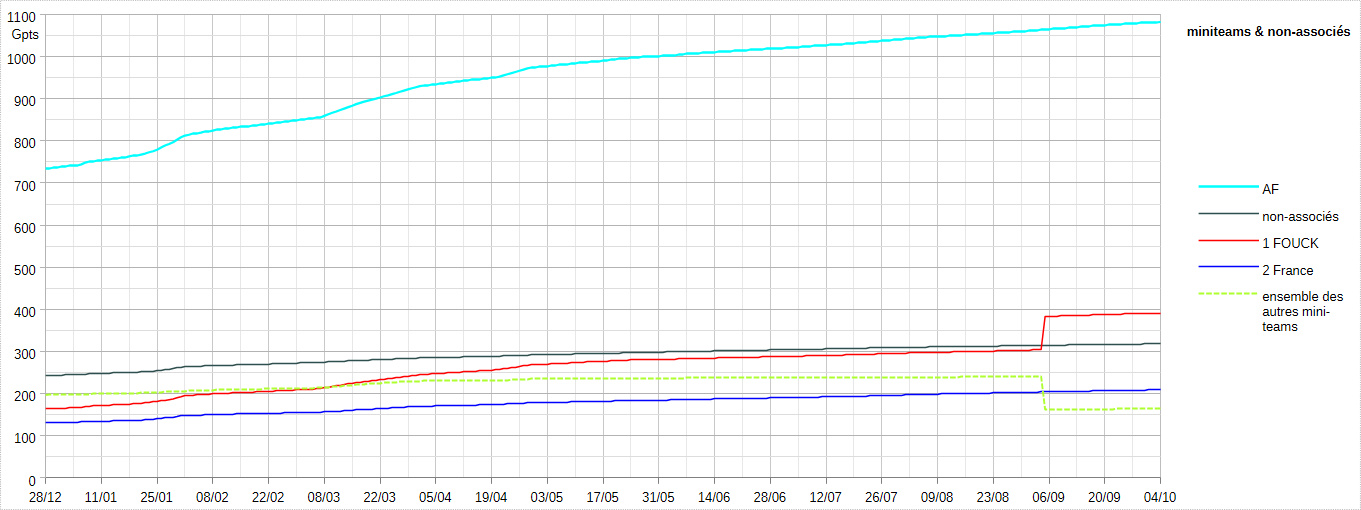Image resolution: width=1361 pixels, height=510 pixels.
Task: Click the cyan AF legend line swatch
Action: 1228,187
